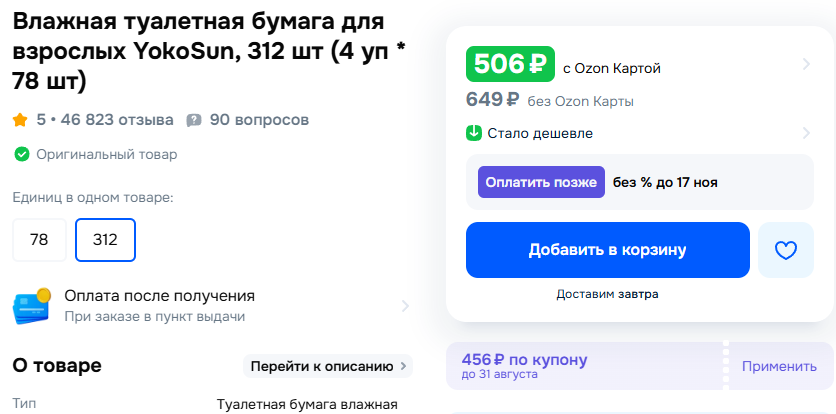The image size is (836, 414).
Task: Click the green 506 ₽ price badge
Action: click(x=510, y=65)
